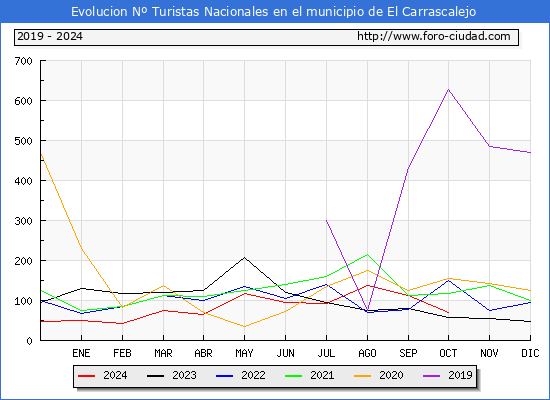This screenshot has height=400, width=550.
Task: Click the FEB month axis label
Action: (122, 353)
